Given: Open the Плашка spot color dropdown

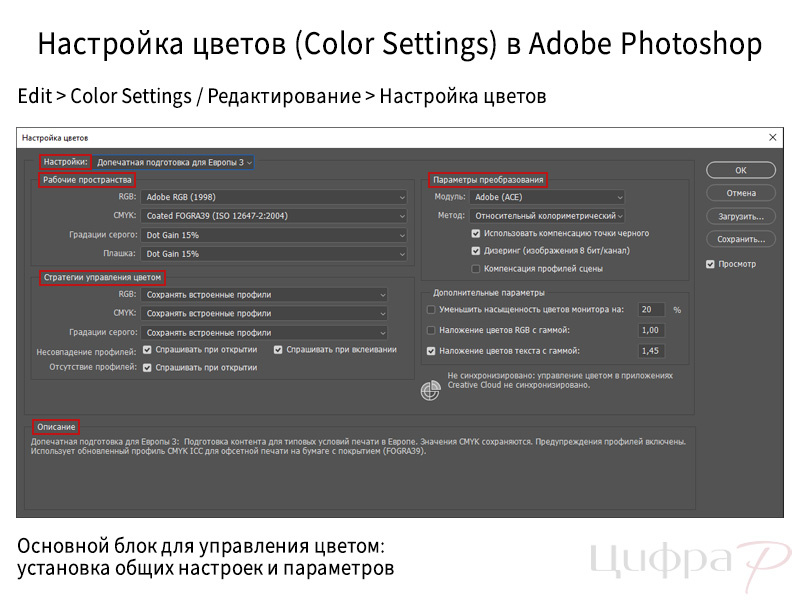Looking at the screenshot, I should point(271,254).
